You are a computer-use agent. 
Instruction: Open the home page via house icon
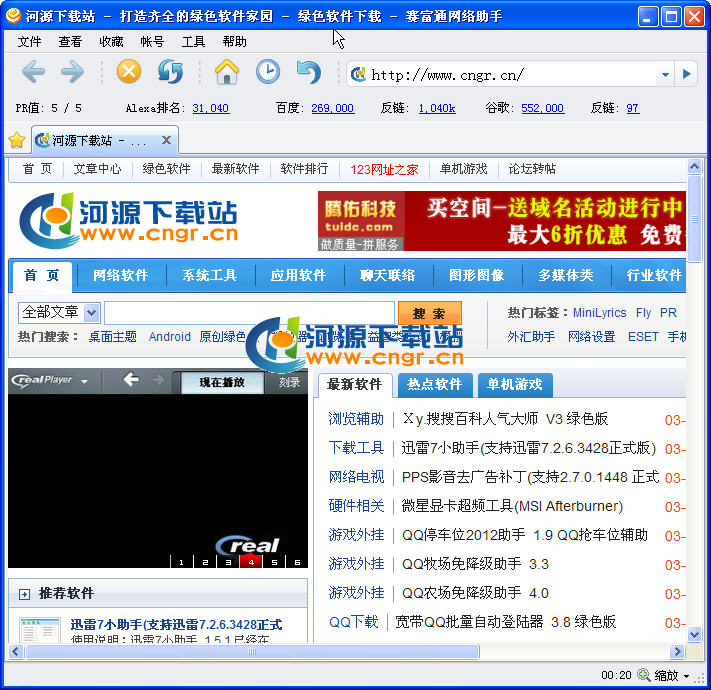pyautogui.click(x=227, y=72)
